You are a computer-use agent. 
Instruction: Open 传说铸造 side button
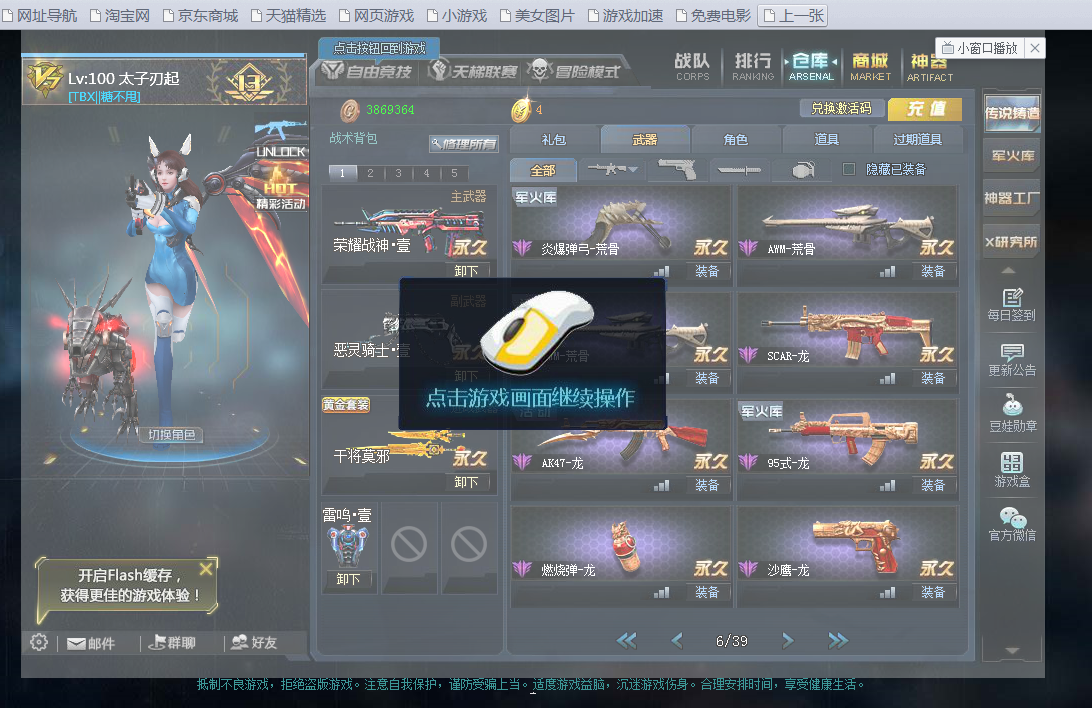(1012, 112)
